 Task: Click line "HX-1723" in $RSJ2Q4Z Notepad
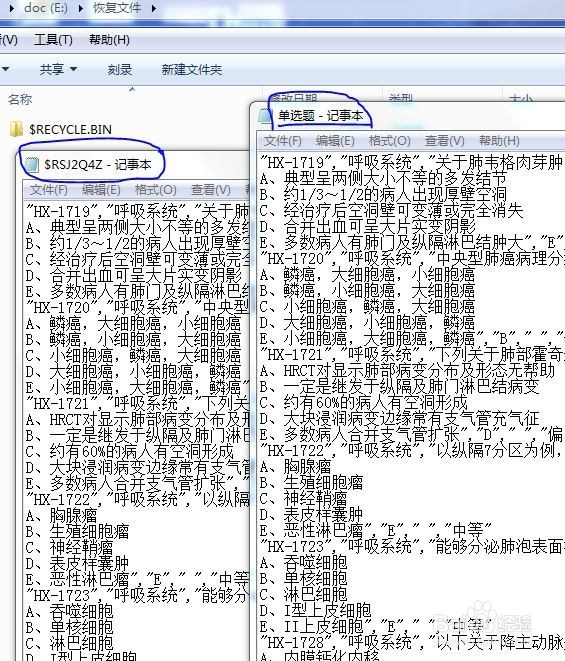click(x=137, y=596)
